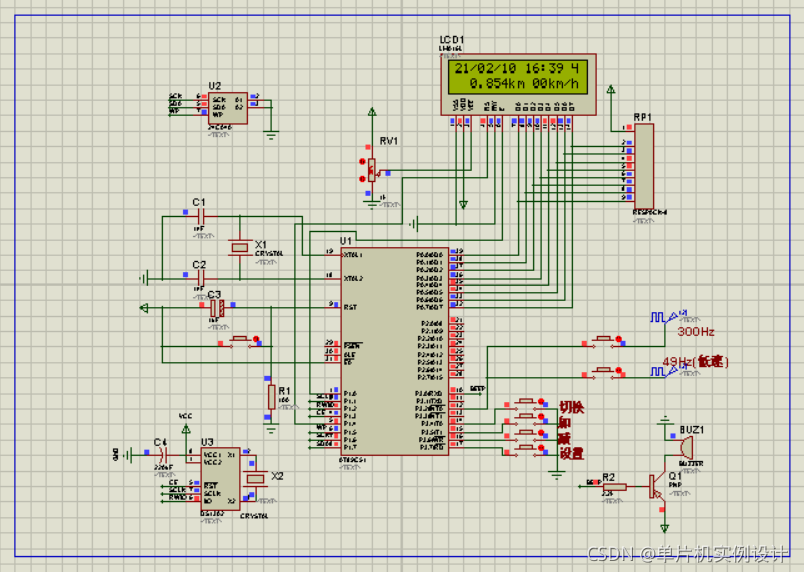Toggle the push button on 49Hz line

coord(604,372)
